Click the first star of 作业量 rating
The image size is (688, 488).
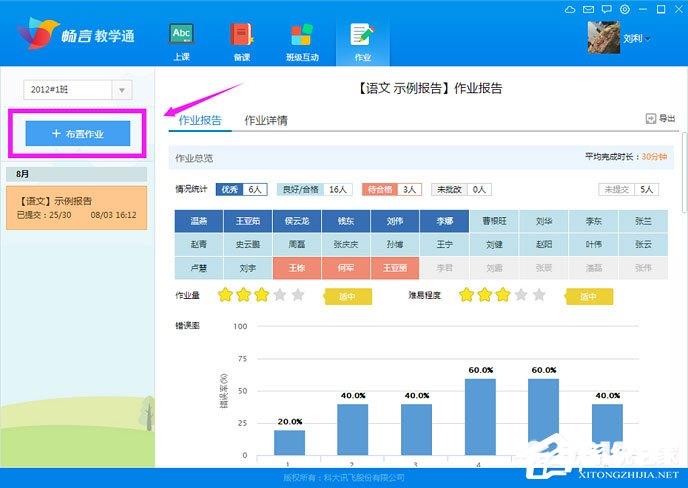[x=225, y=294]
